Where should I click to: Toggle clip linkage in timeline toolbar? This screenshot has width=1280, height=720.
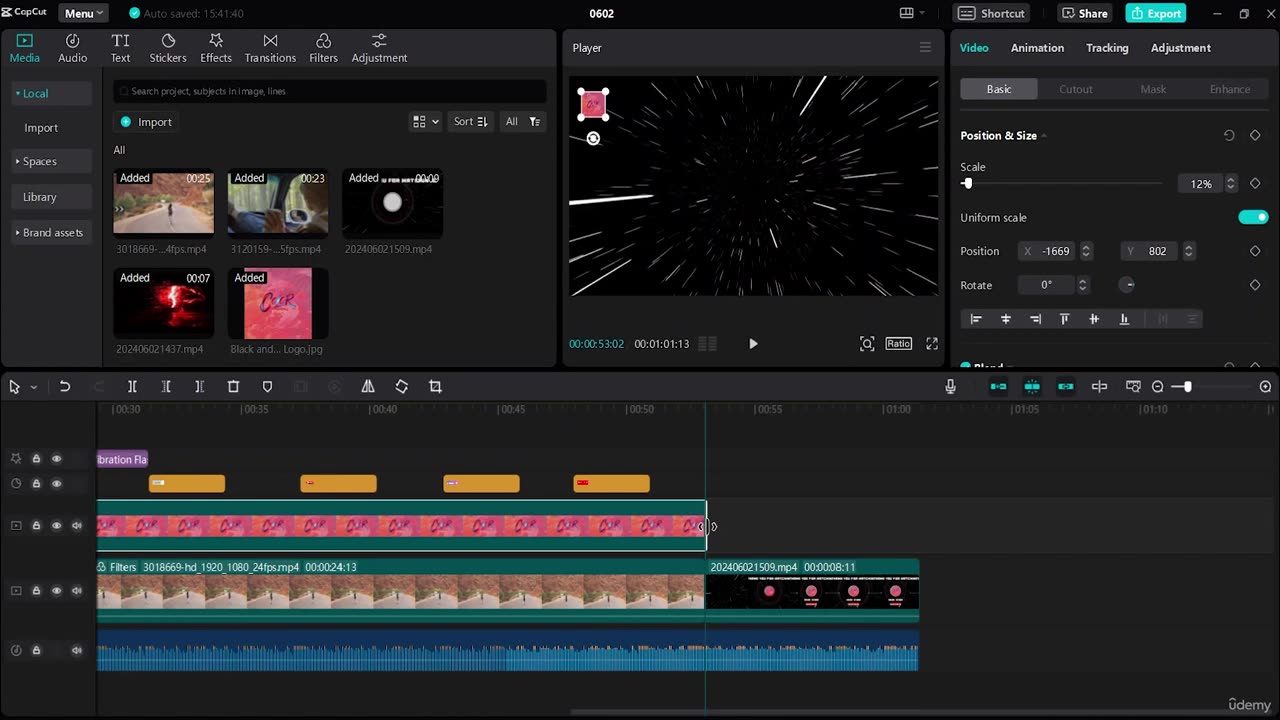1065,386
